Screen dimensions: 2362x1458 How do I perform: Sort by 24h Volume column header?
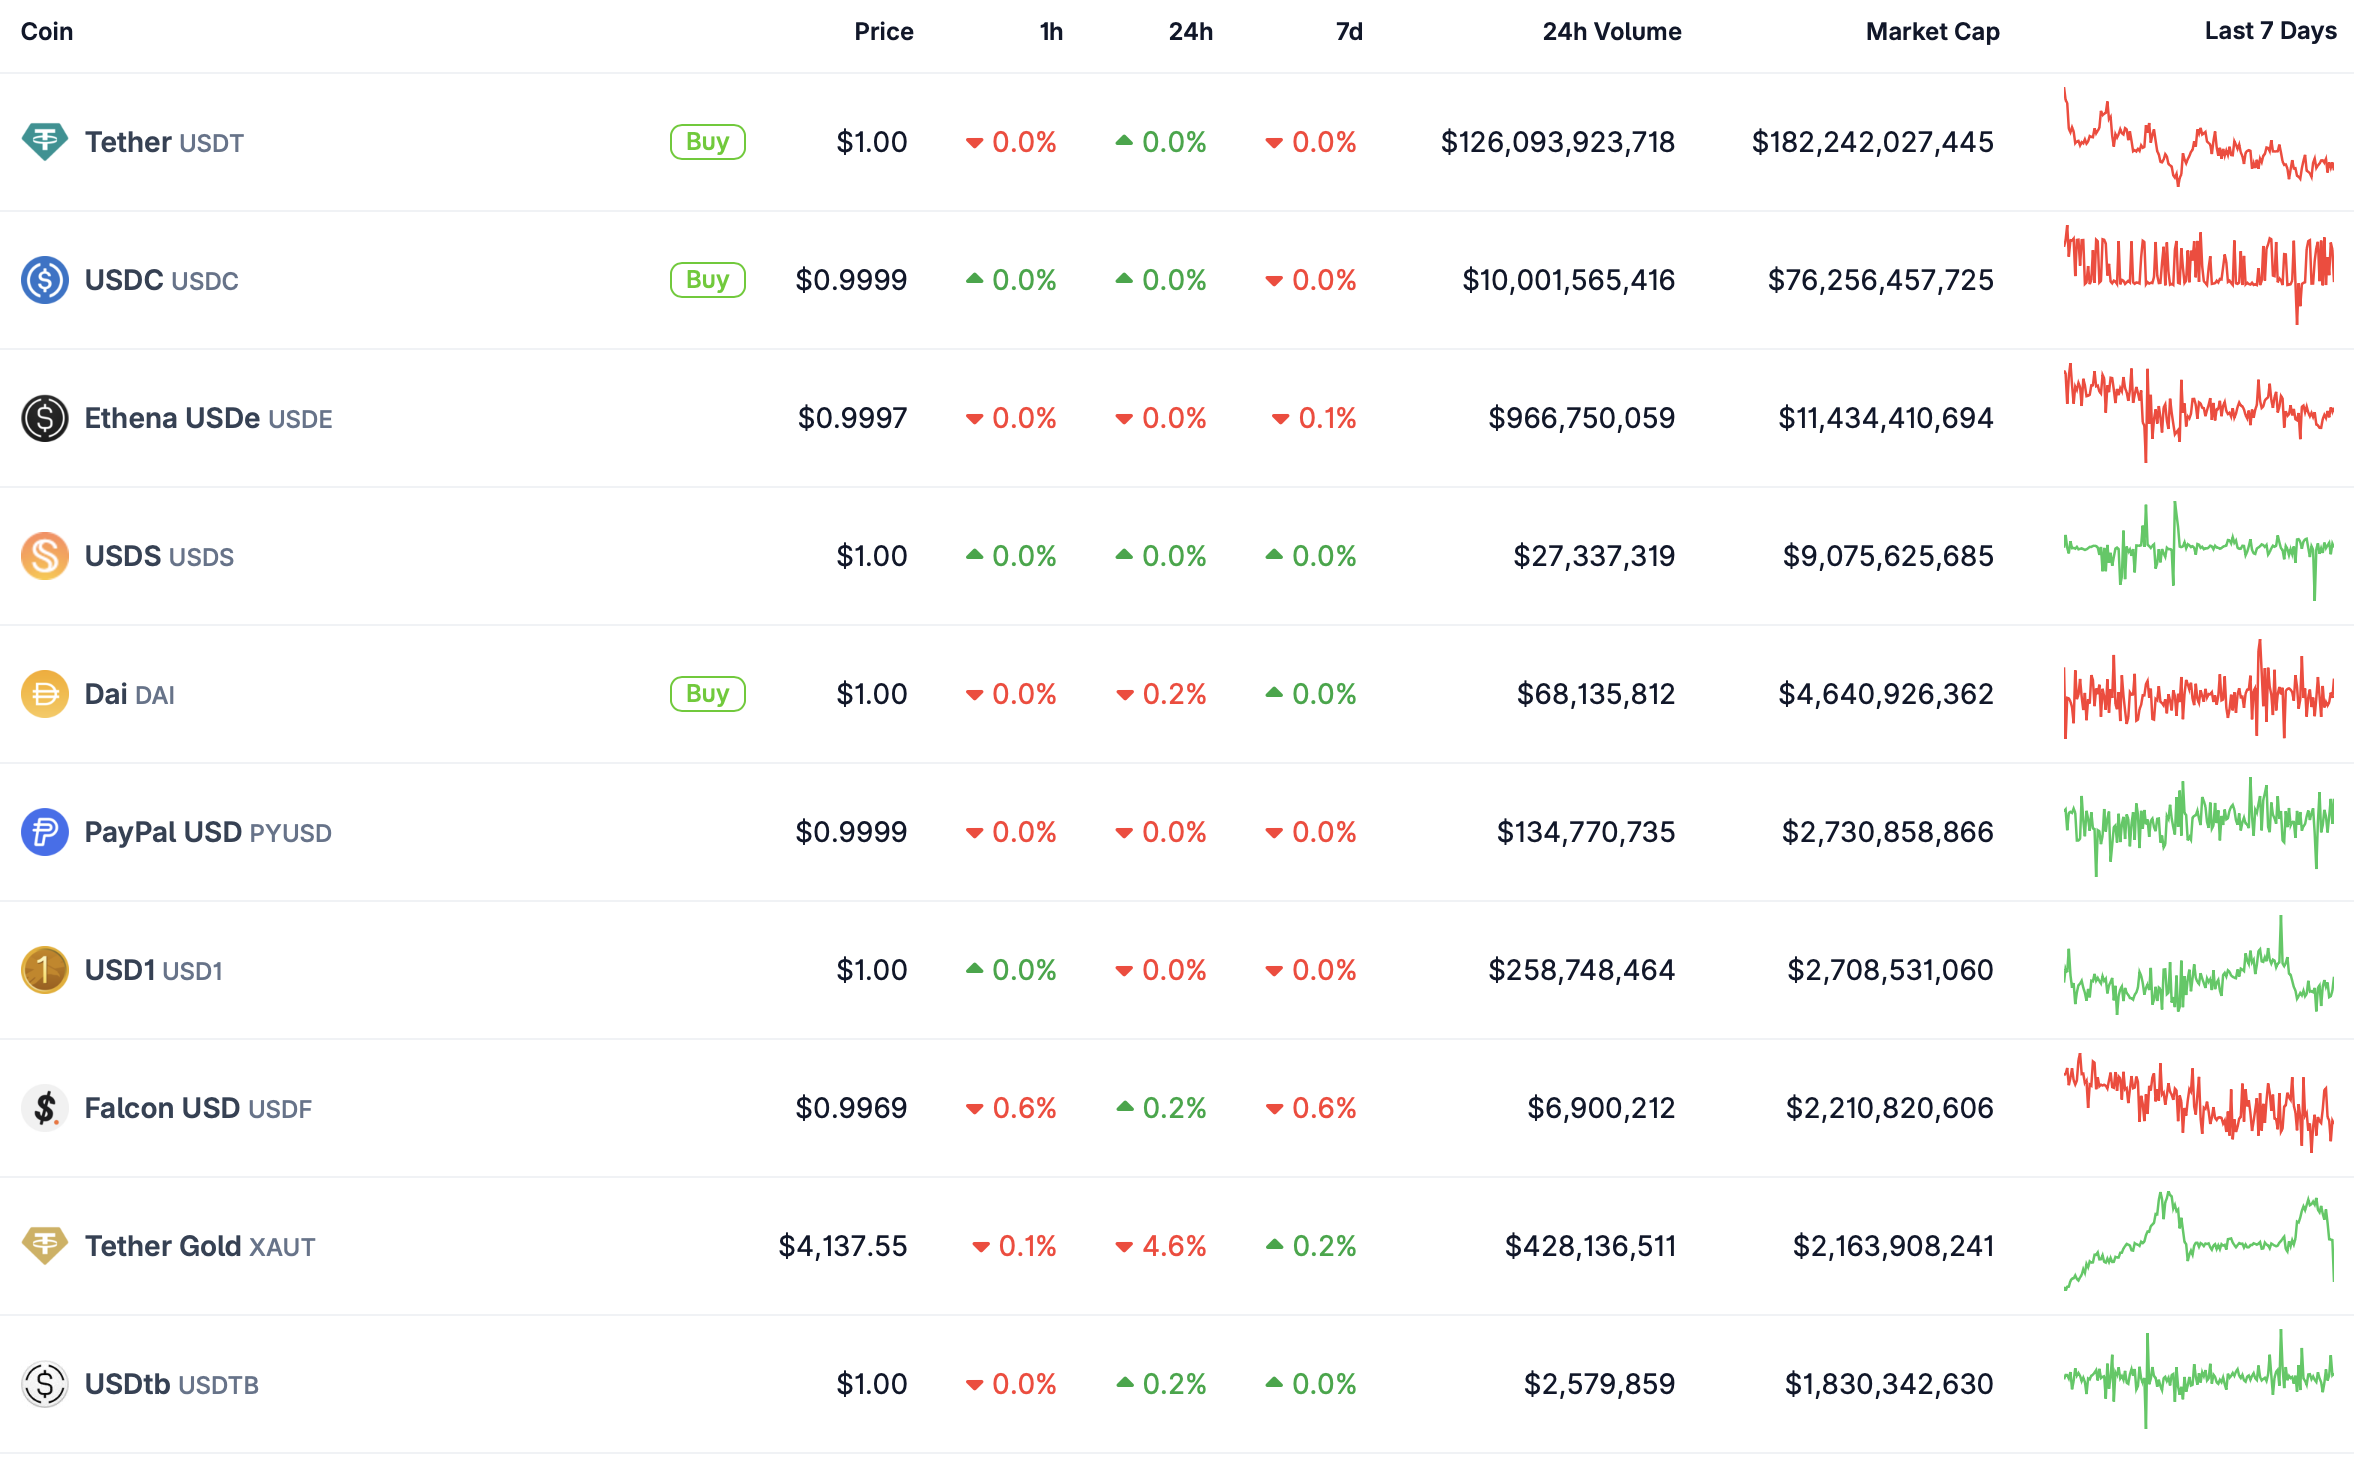coord(1611,32)
